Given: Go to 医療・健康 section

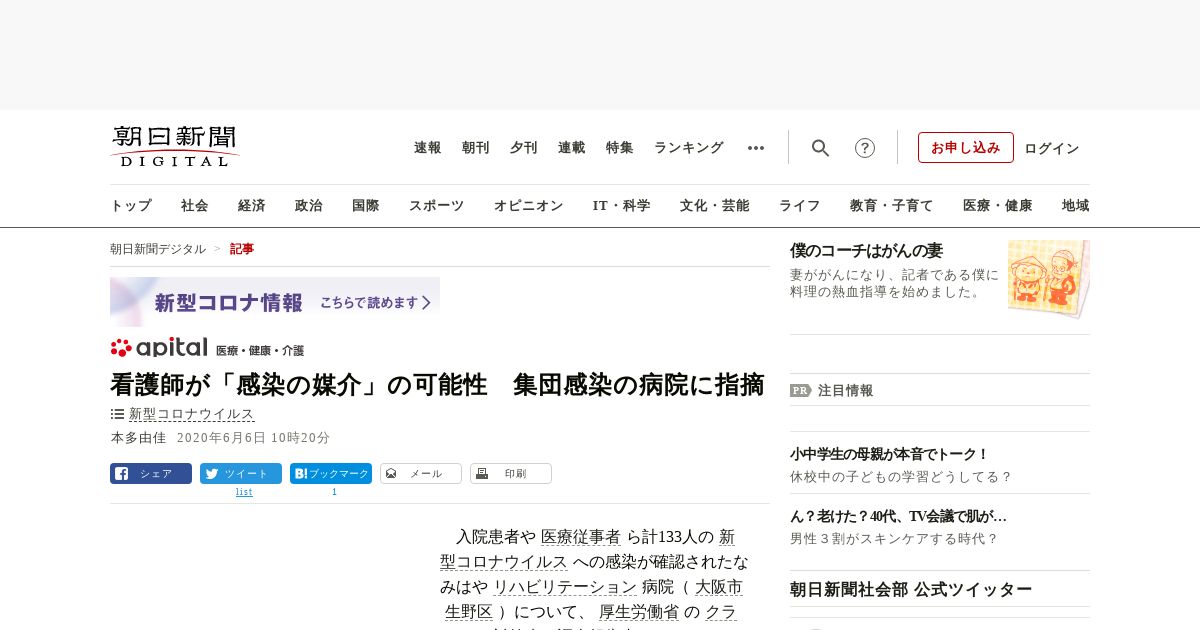Looking at the screenshot, I should 998,206.
